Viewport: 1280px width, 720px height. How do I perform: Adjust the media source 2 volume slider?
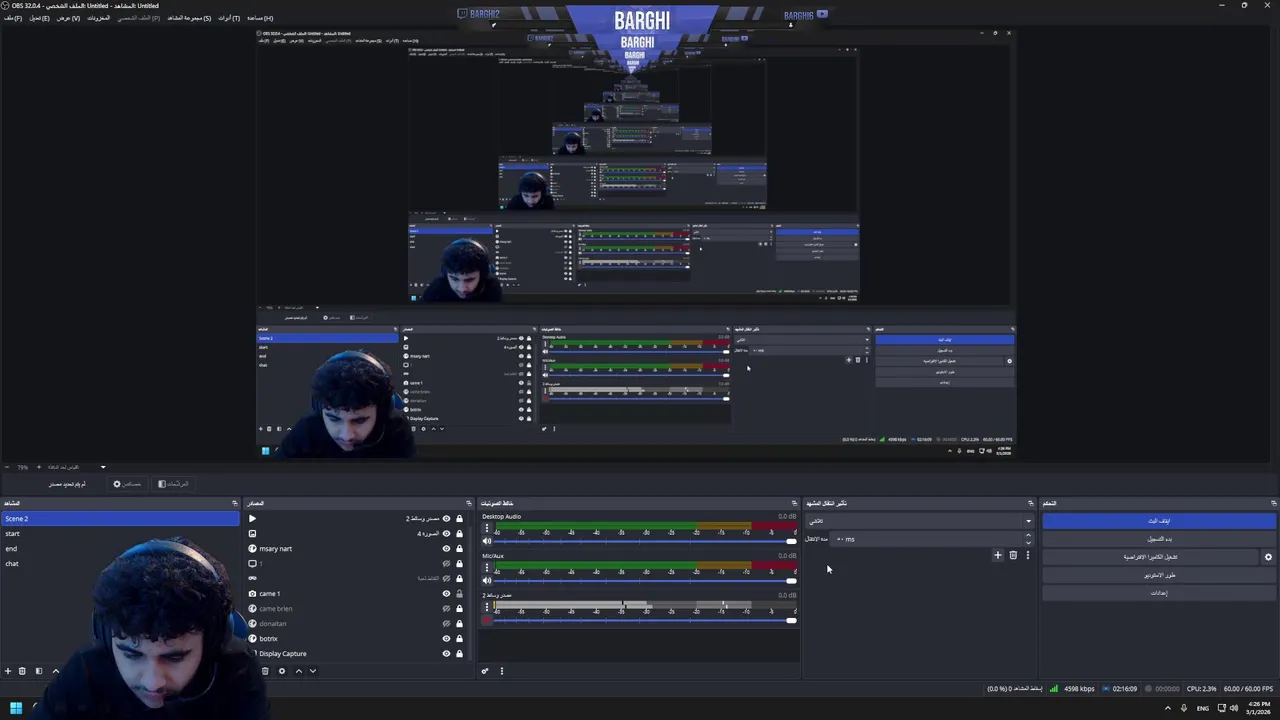[x=645, y=620]
